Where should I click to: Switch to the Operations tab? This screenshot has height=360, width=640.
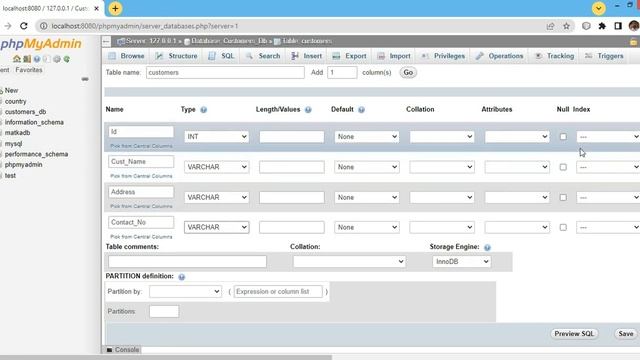tap(500, 56)
